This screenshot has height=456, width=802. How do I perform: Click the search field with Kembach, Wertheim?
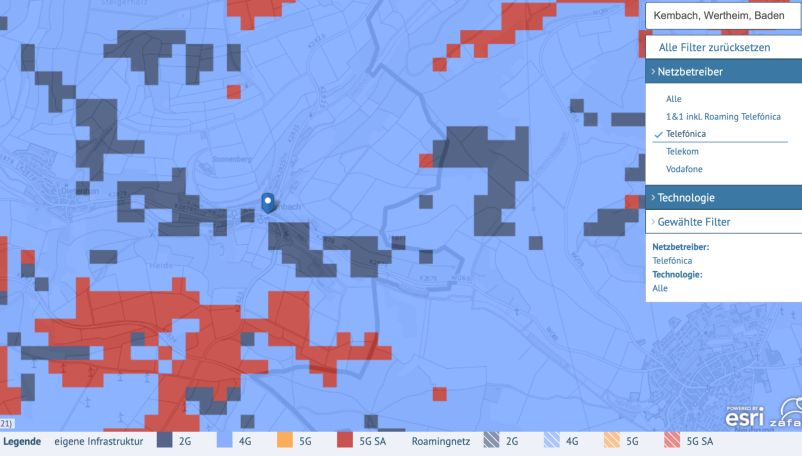coord(723,15)
